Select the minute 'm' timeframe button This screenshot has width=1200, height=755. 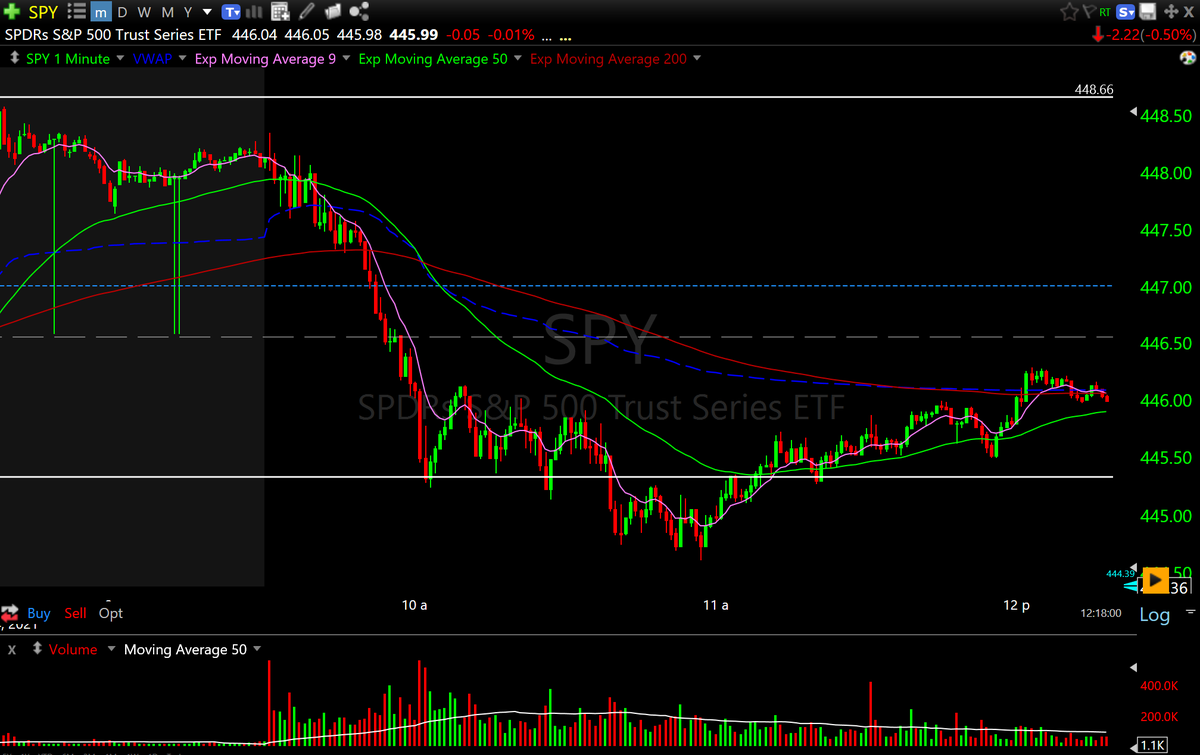click(101, 12)
